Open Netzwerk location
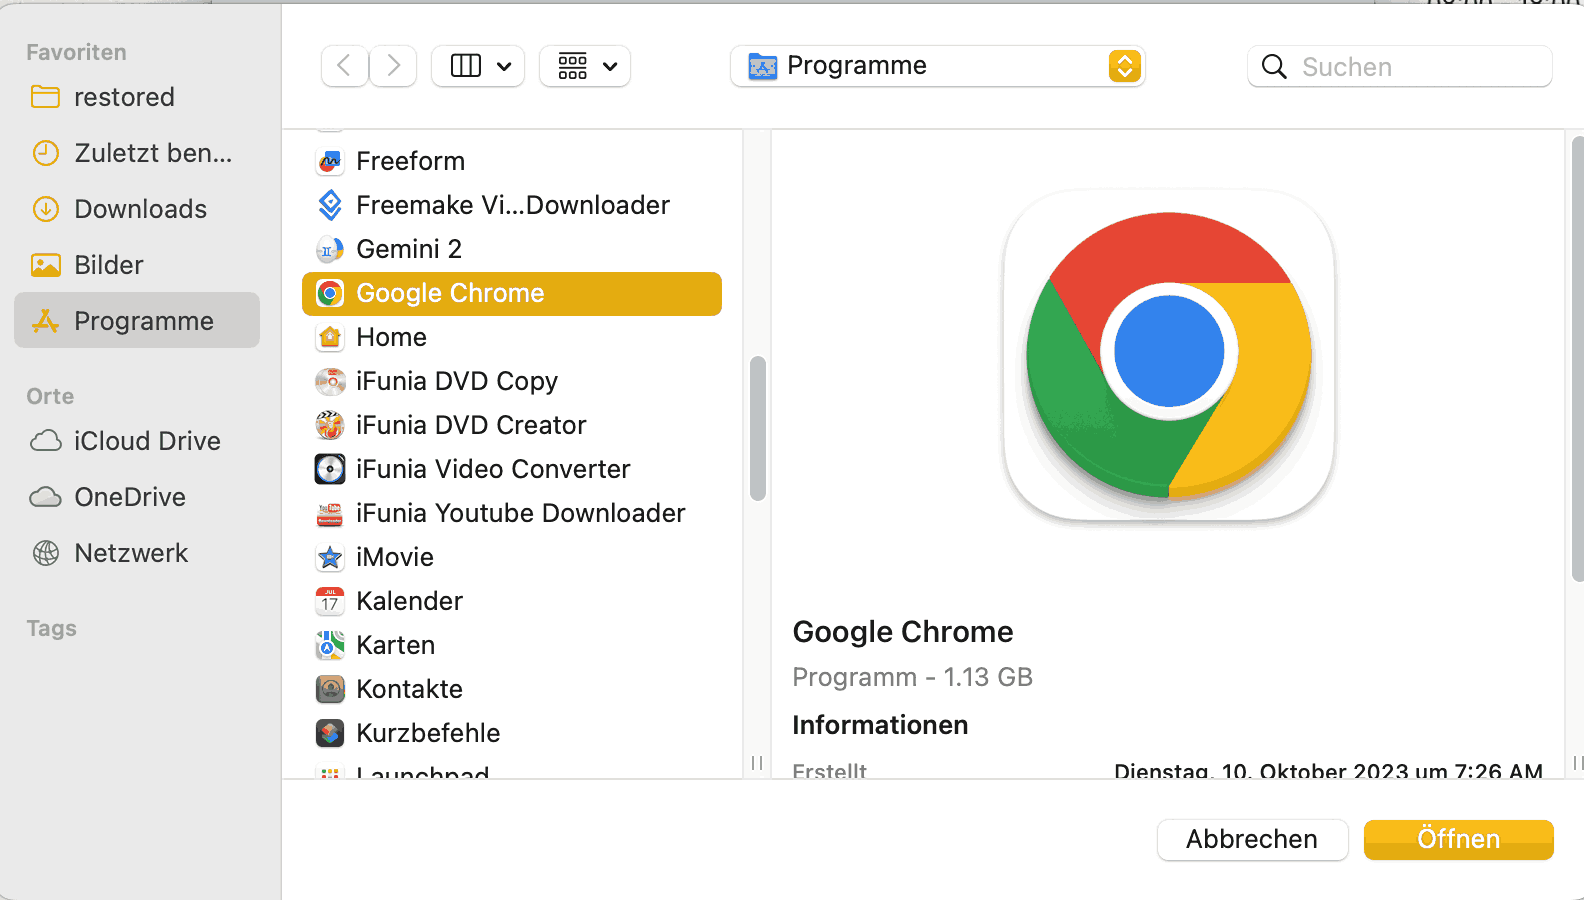The image size is (1584, 900). [137, 553]
